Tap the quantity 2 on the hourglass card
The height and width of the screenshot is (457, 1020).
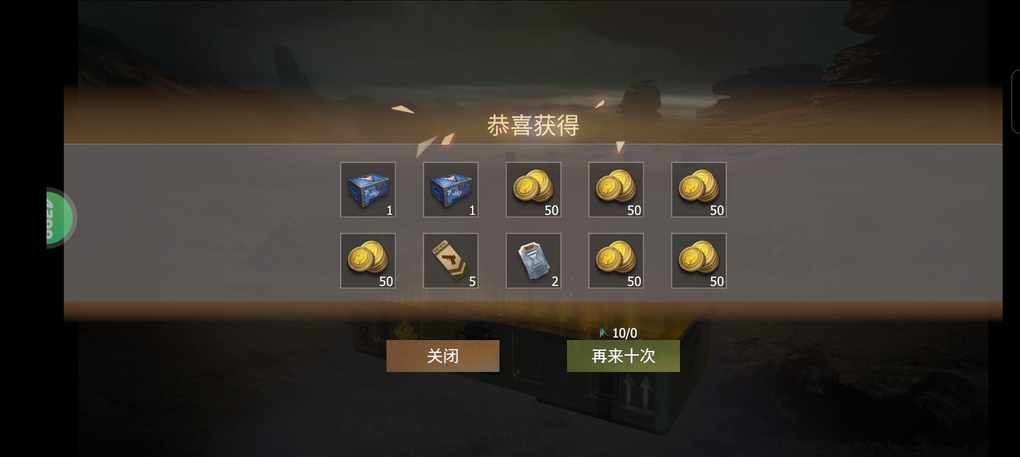[555, 281]
